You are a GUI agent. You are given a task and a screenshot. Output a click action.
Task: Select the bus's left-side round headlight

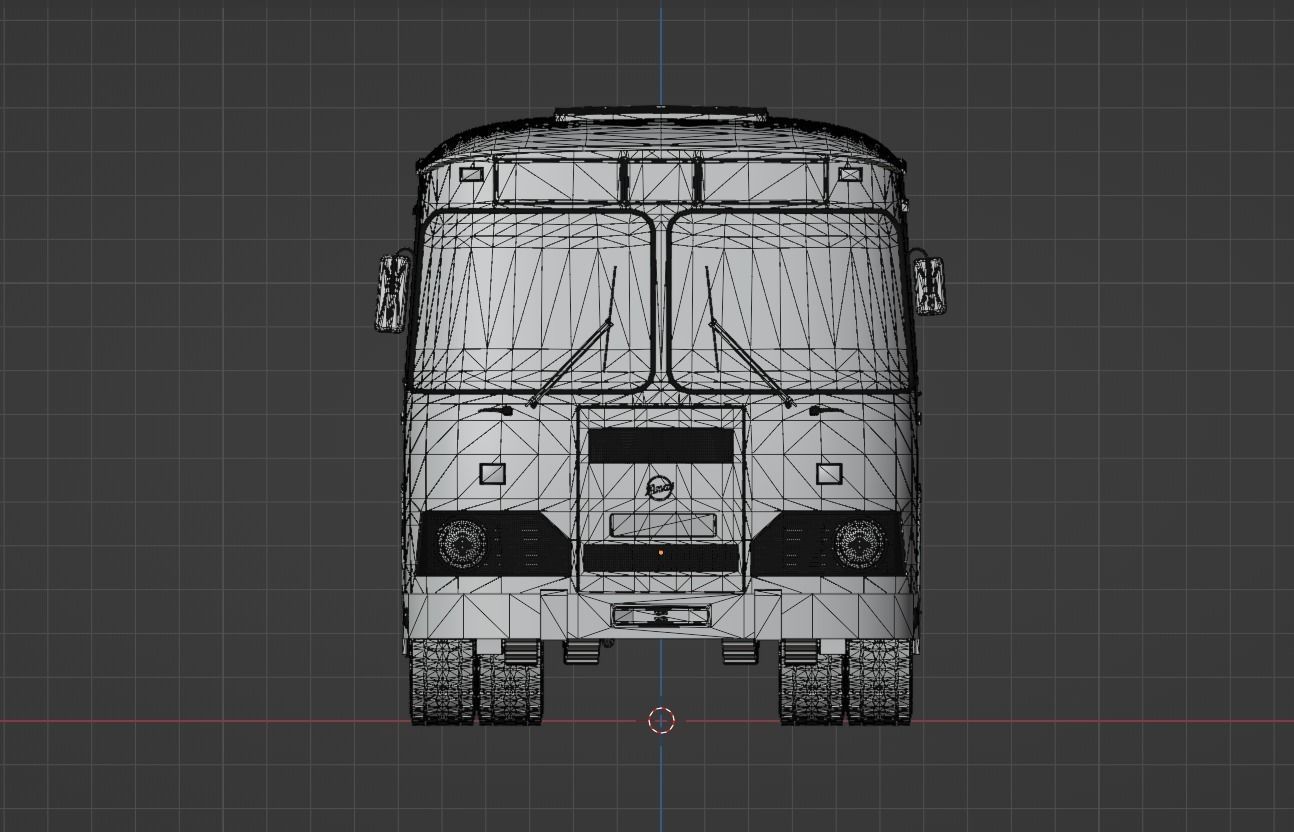[462, 543]
